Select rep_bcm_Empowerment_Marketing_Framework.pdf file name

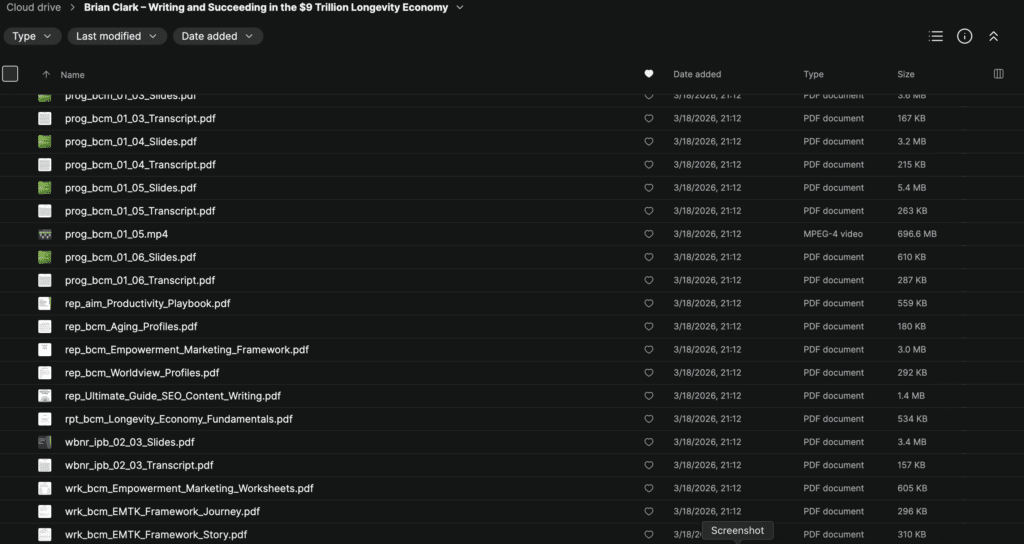(x=187, y=349)
